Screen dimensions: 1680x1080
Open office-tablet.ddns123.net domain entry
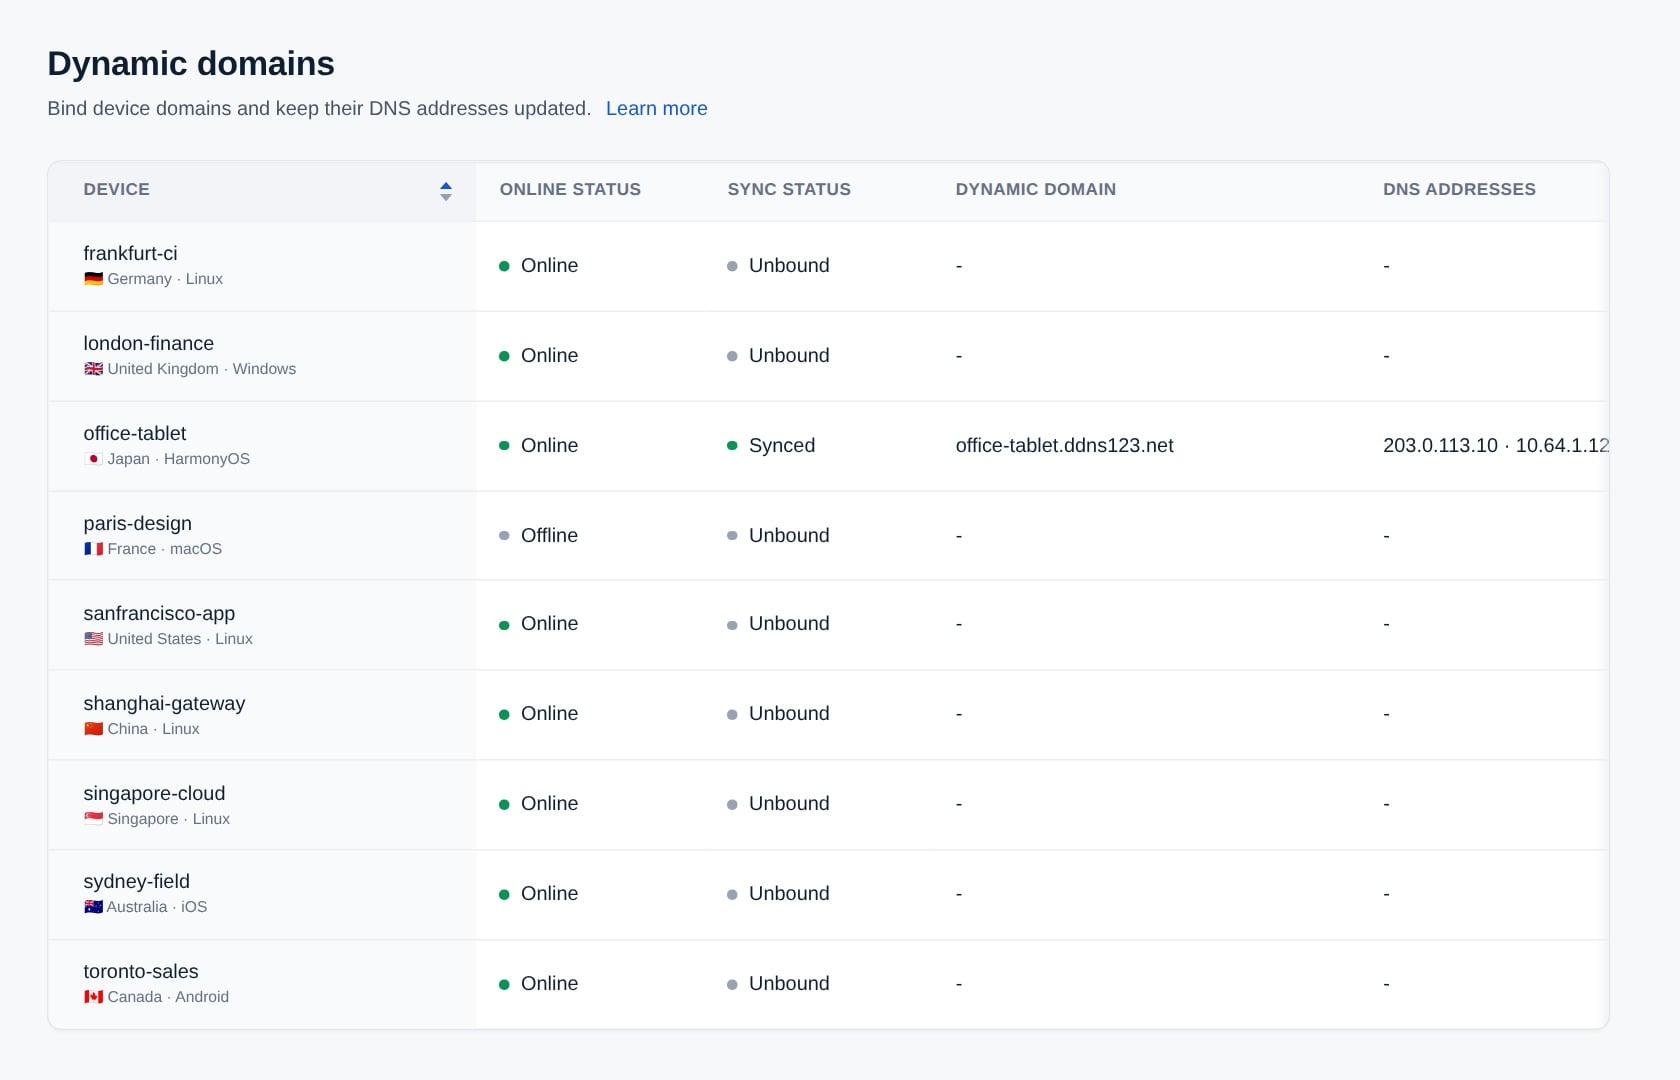1064,445
